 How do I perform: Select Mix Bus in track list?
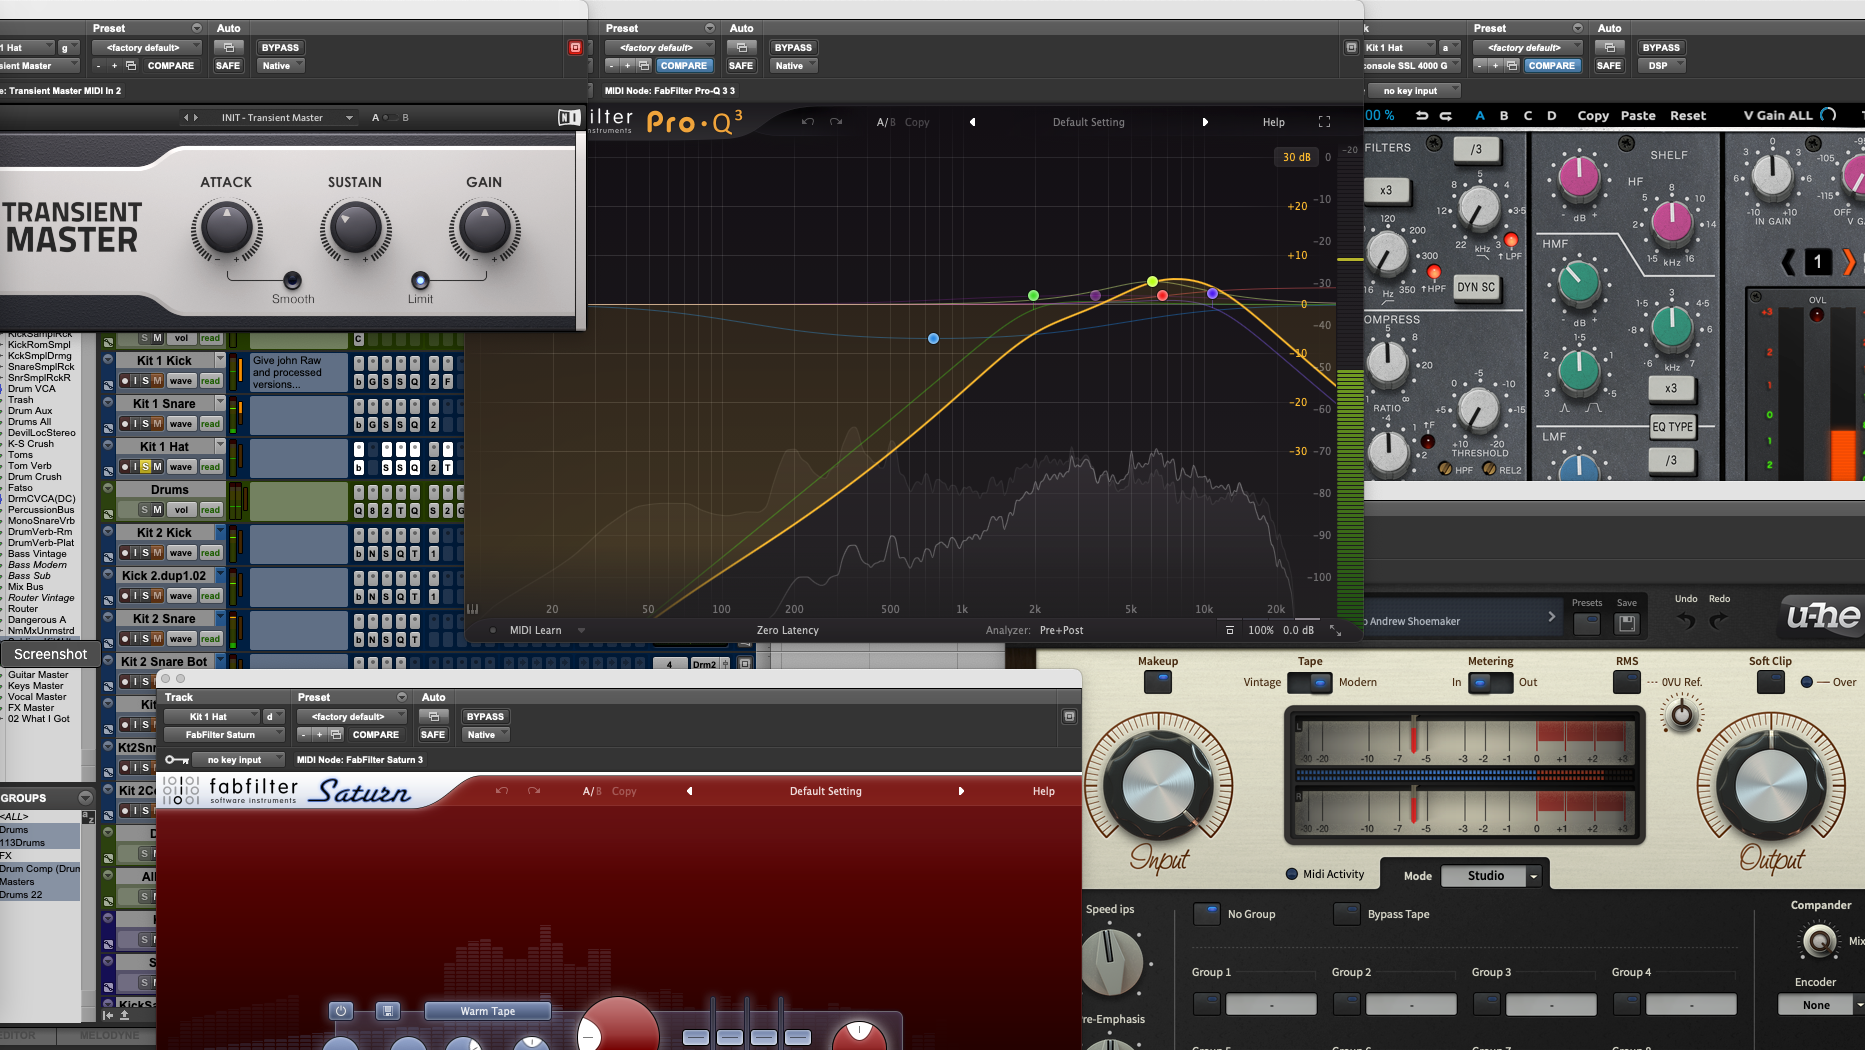click(x=26, y=587)
